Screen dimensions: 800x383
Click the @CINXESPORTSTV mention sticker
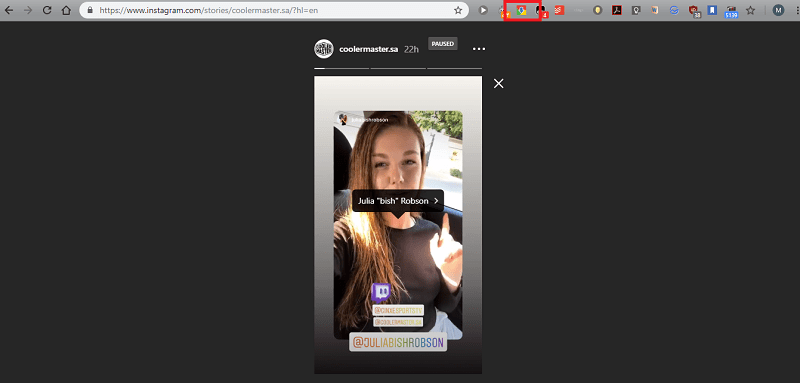[398, 311]
